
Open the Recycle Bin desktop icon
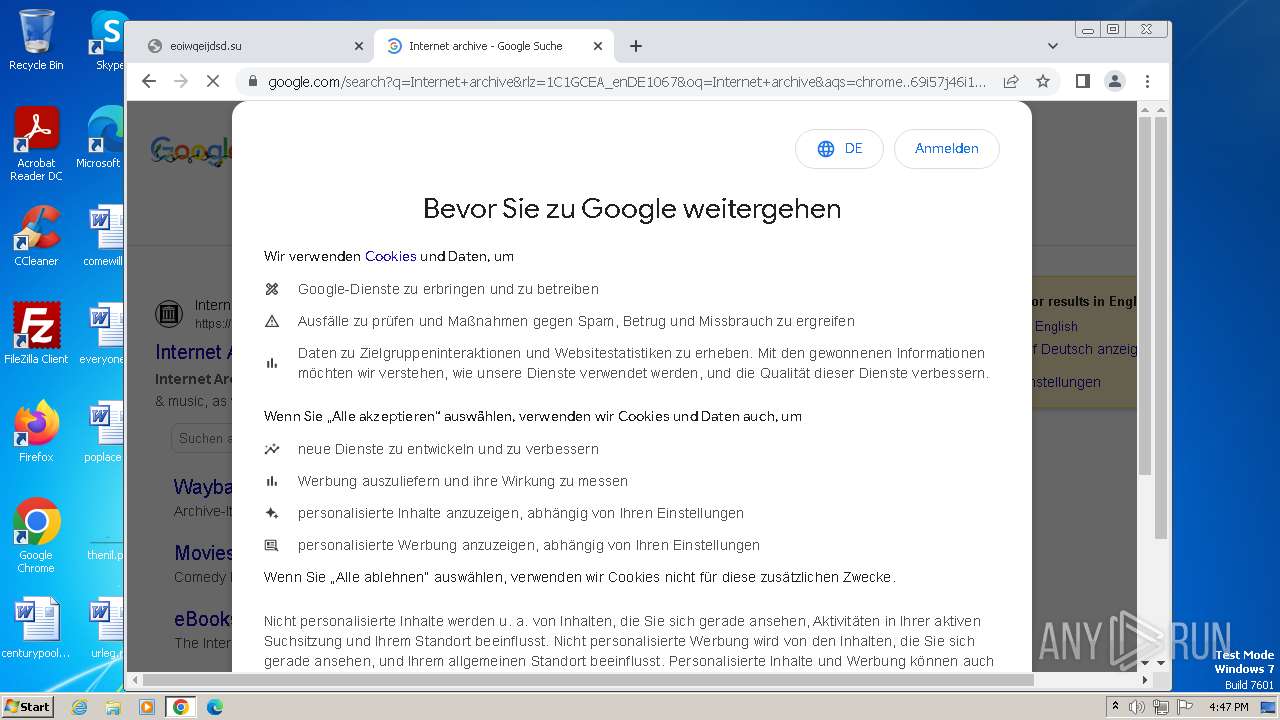[x=36, y=40]
